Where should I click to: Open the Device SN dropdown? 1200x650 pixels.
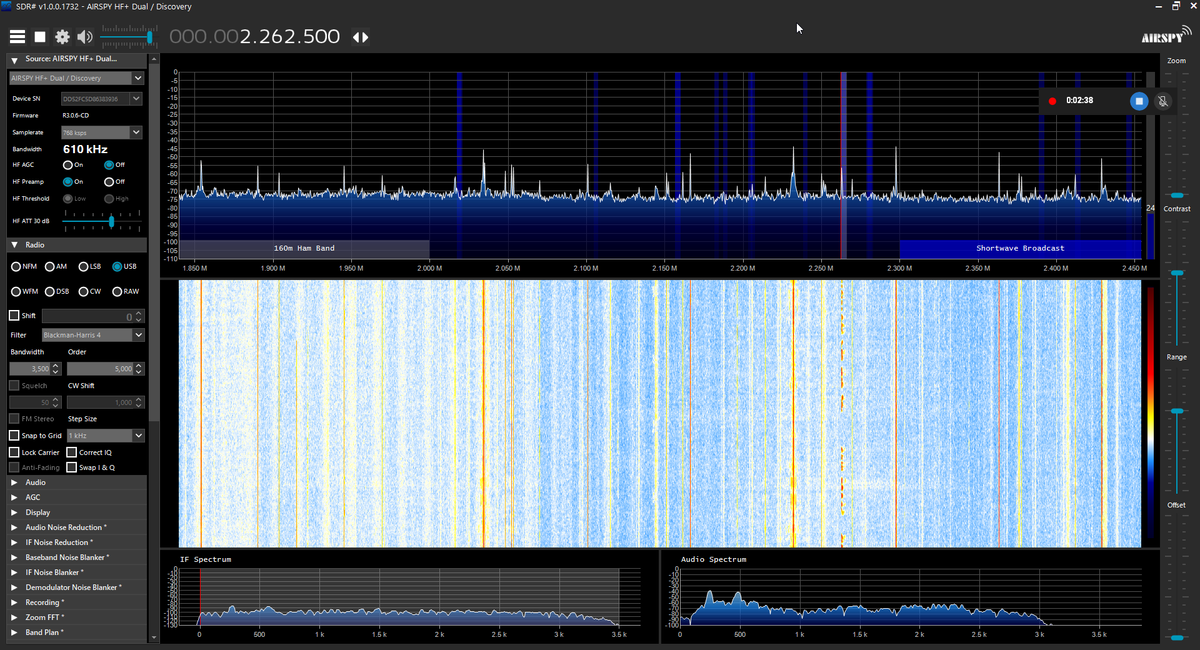click(x=102, y=99)
